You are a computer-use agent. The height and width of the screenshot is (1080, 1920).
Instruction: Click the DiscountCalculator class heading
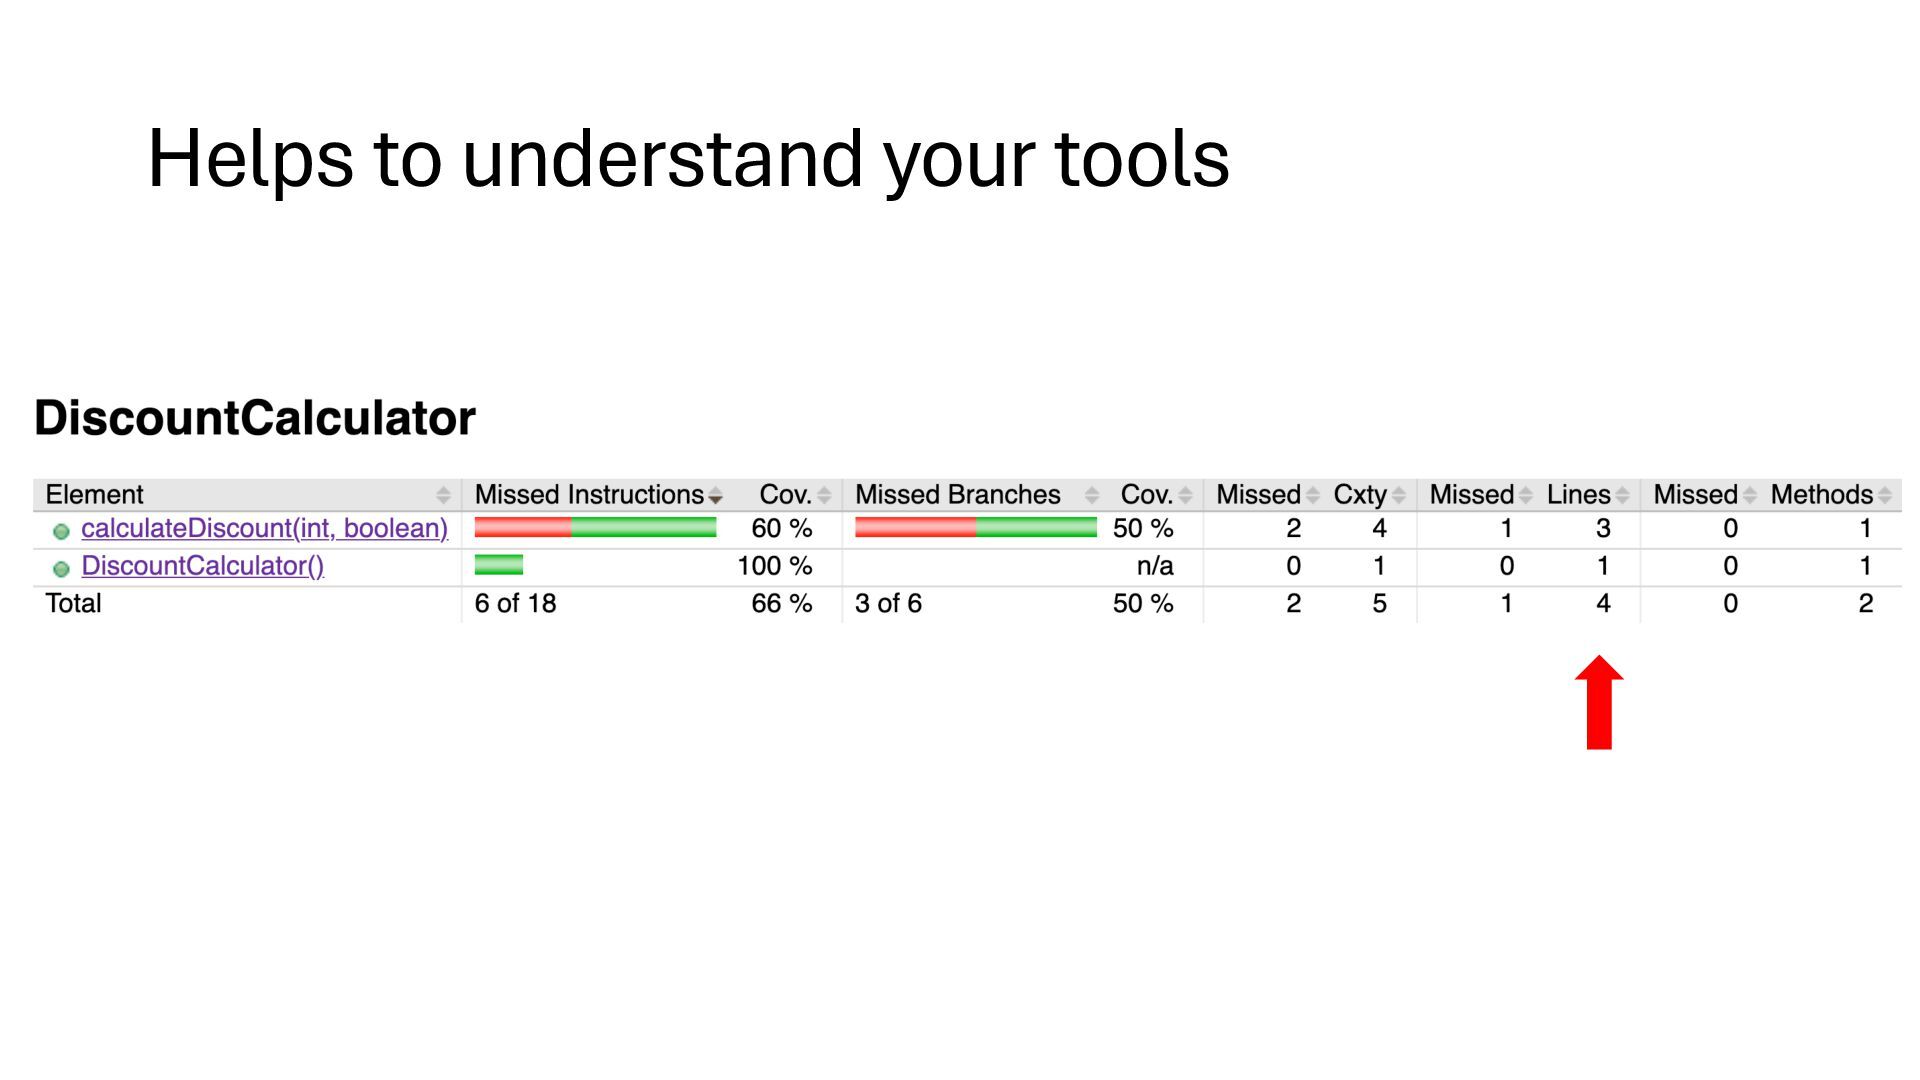[255, 418]
